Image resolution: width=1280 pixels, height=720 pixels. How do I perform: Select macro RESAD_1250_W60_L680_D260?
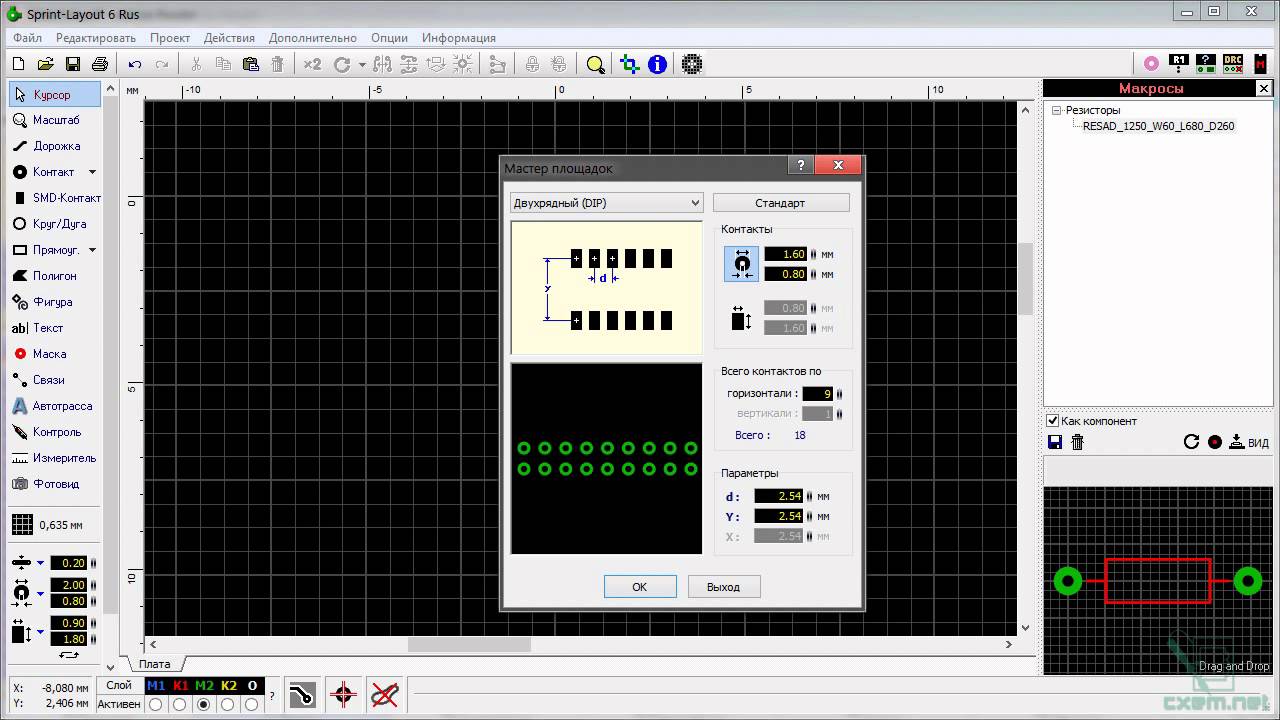click(x=1159, y=126)
